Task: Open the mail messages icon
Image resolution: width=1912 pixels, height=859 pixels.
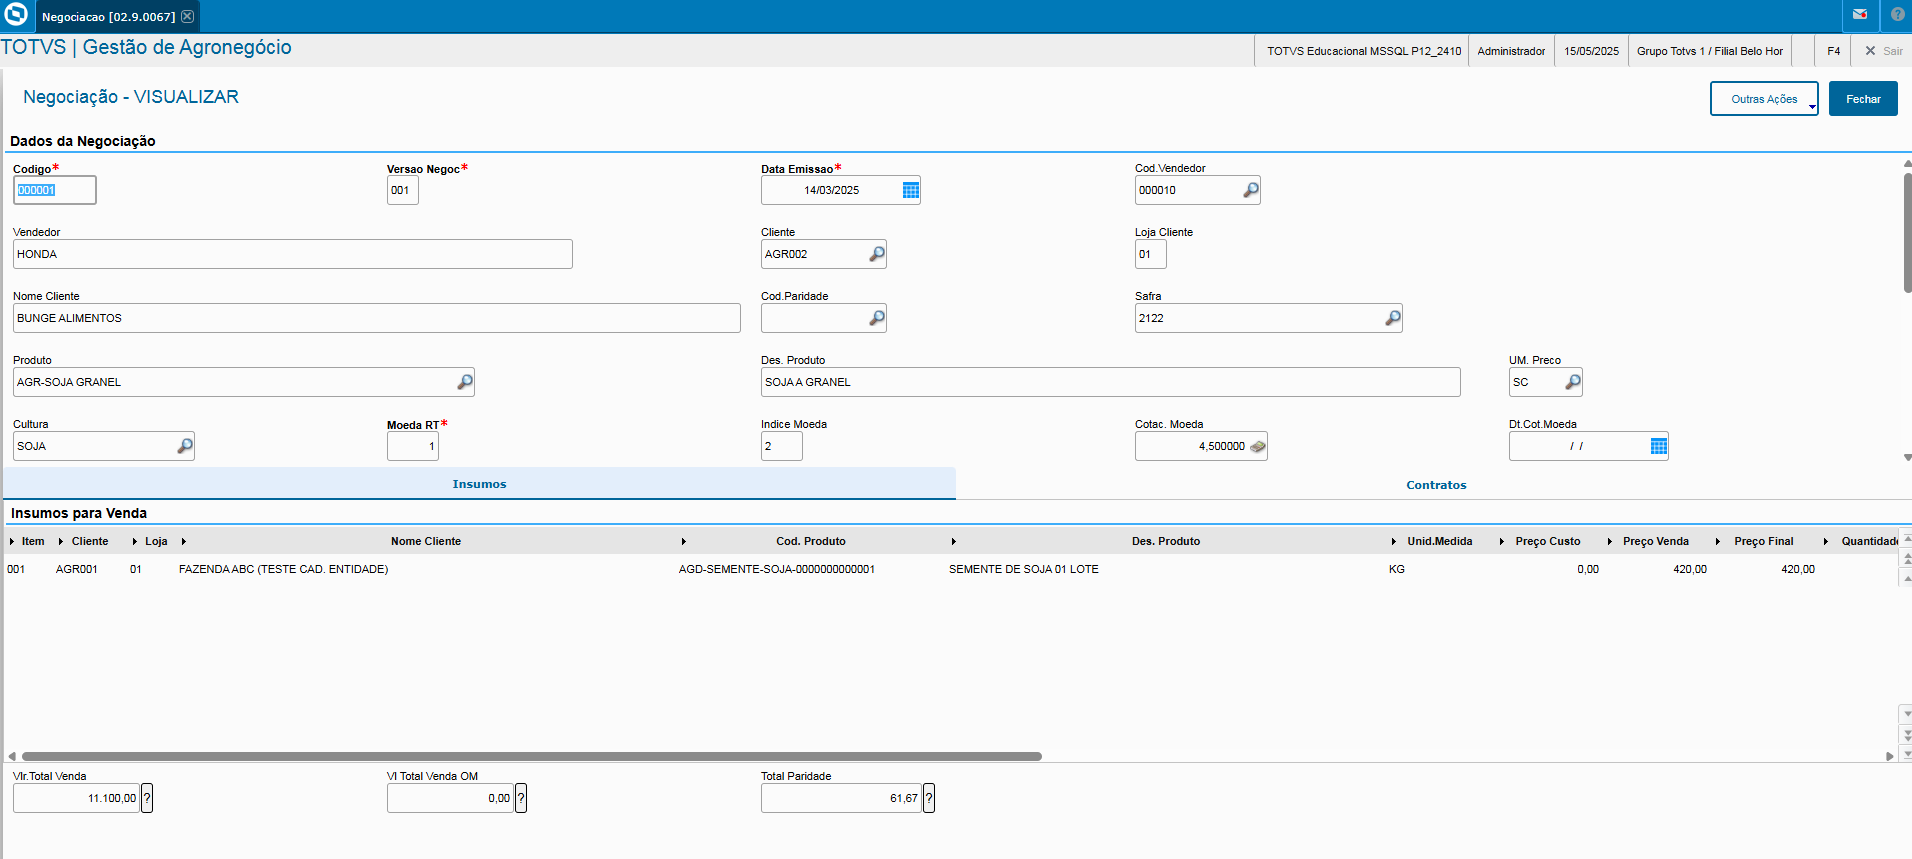Action: 1860,15
